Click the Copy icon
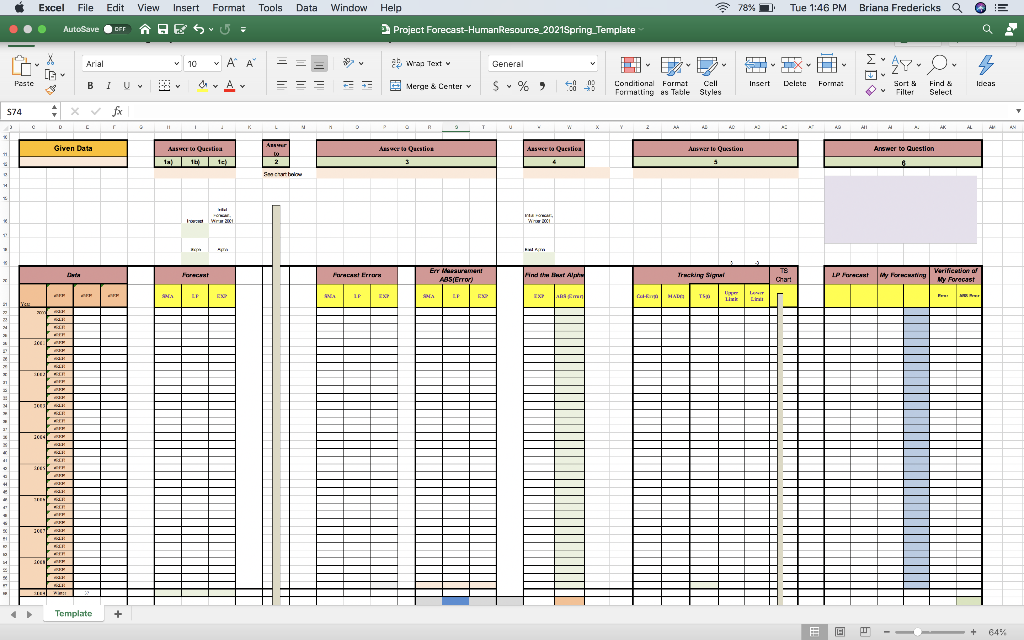 tap(50, 74)
